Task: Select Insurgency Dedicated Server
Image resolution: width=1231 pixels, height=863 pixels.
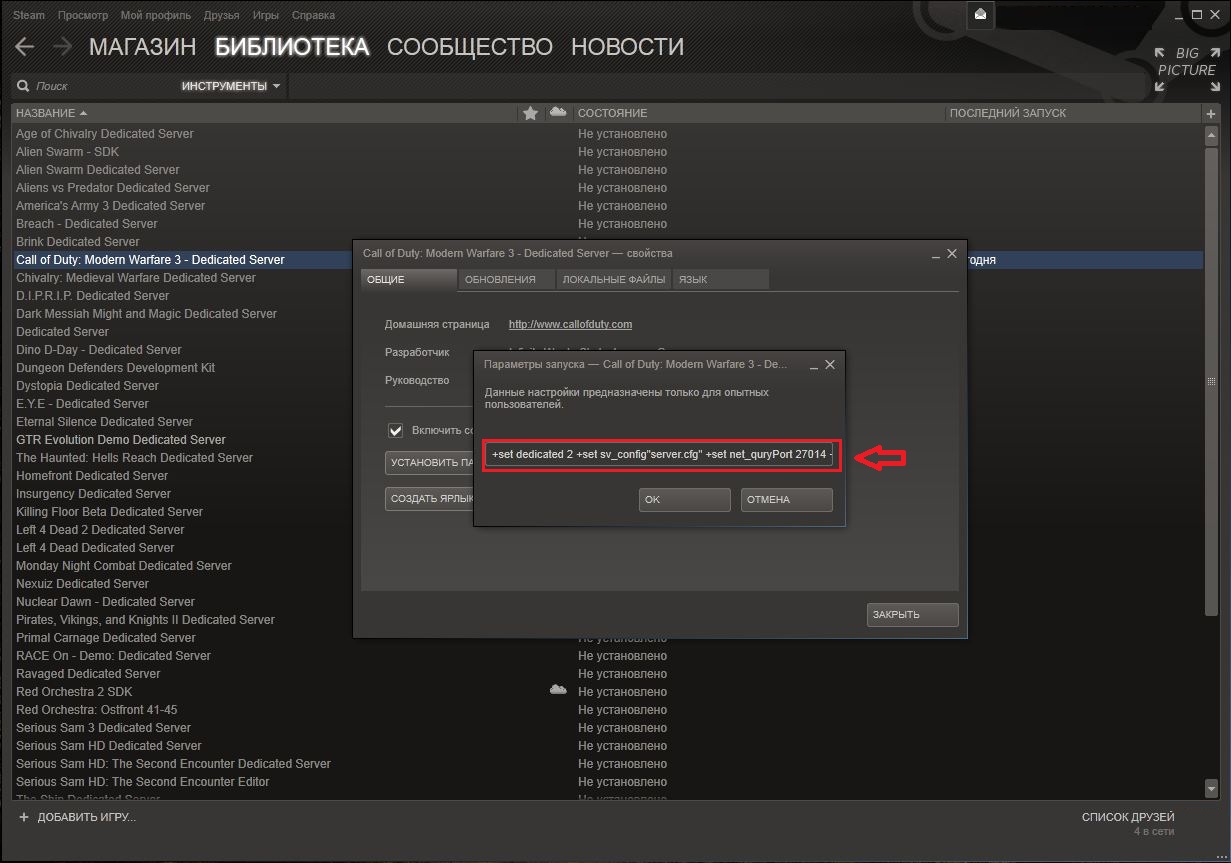Action: click(93, 494)
